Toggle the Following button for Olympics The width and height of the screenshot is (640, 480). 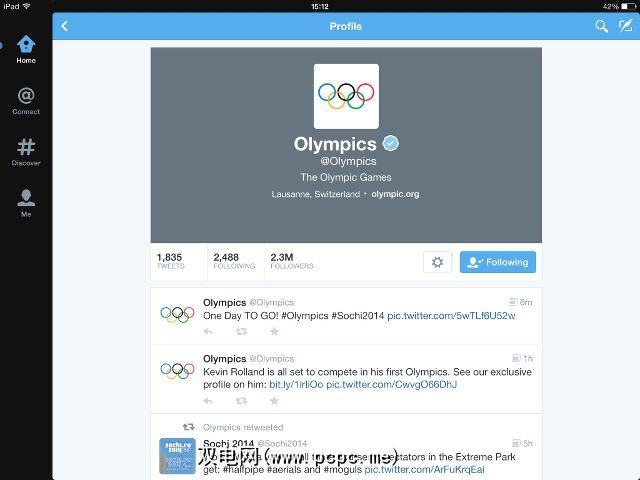coord(498,262)
